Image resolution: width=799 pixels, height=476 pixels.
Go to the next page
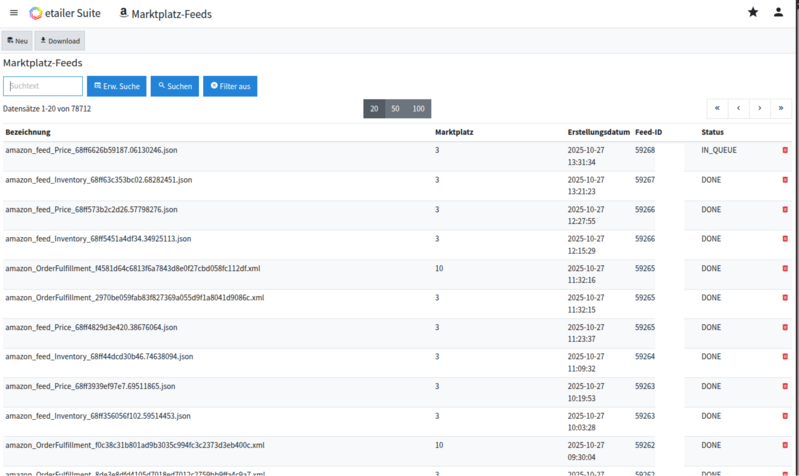pos(759,108)
